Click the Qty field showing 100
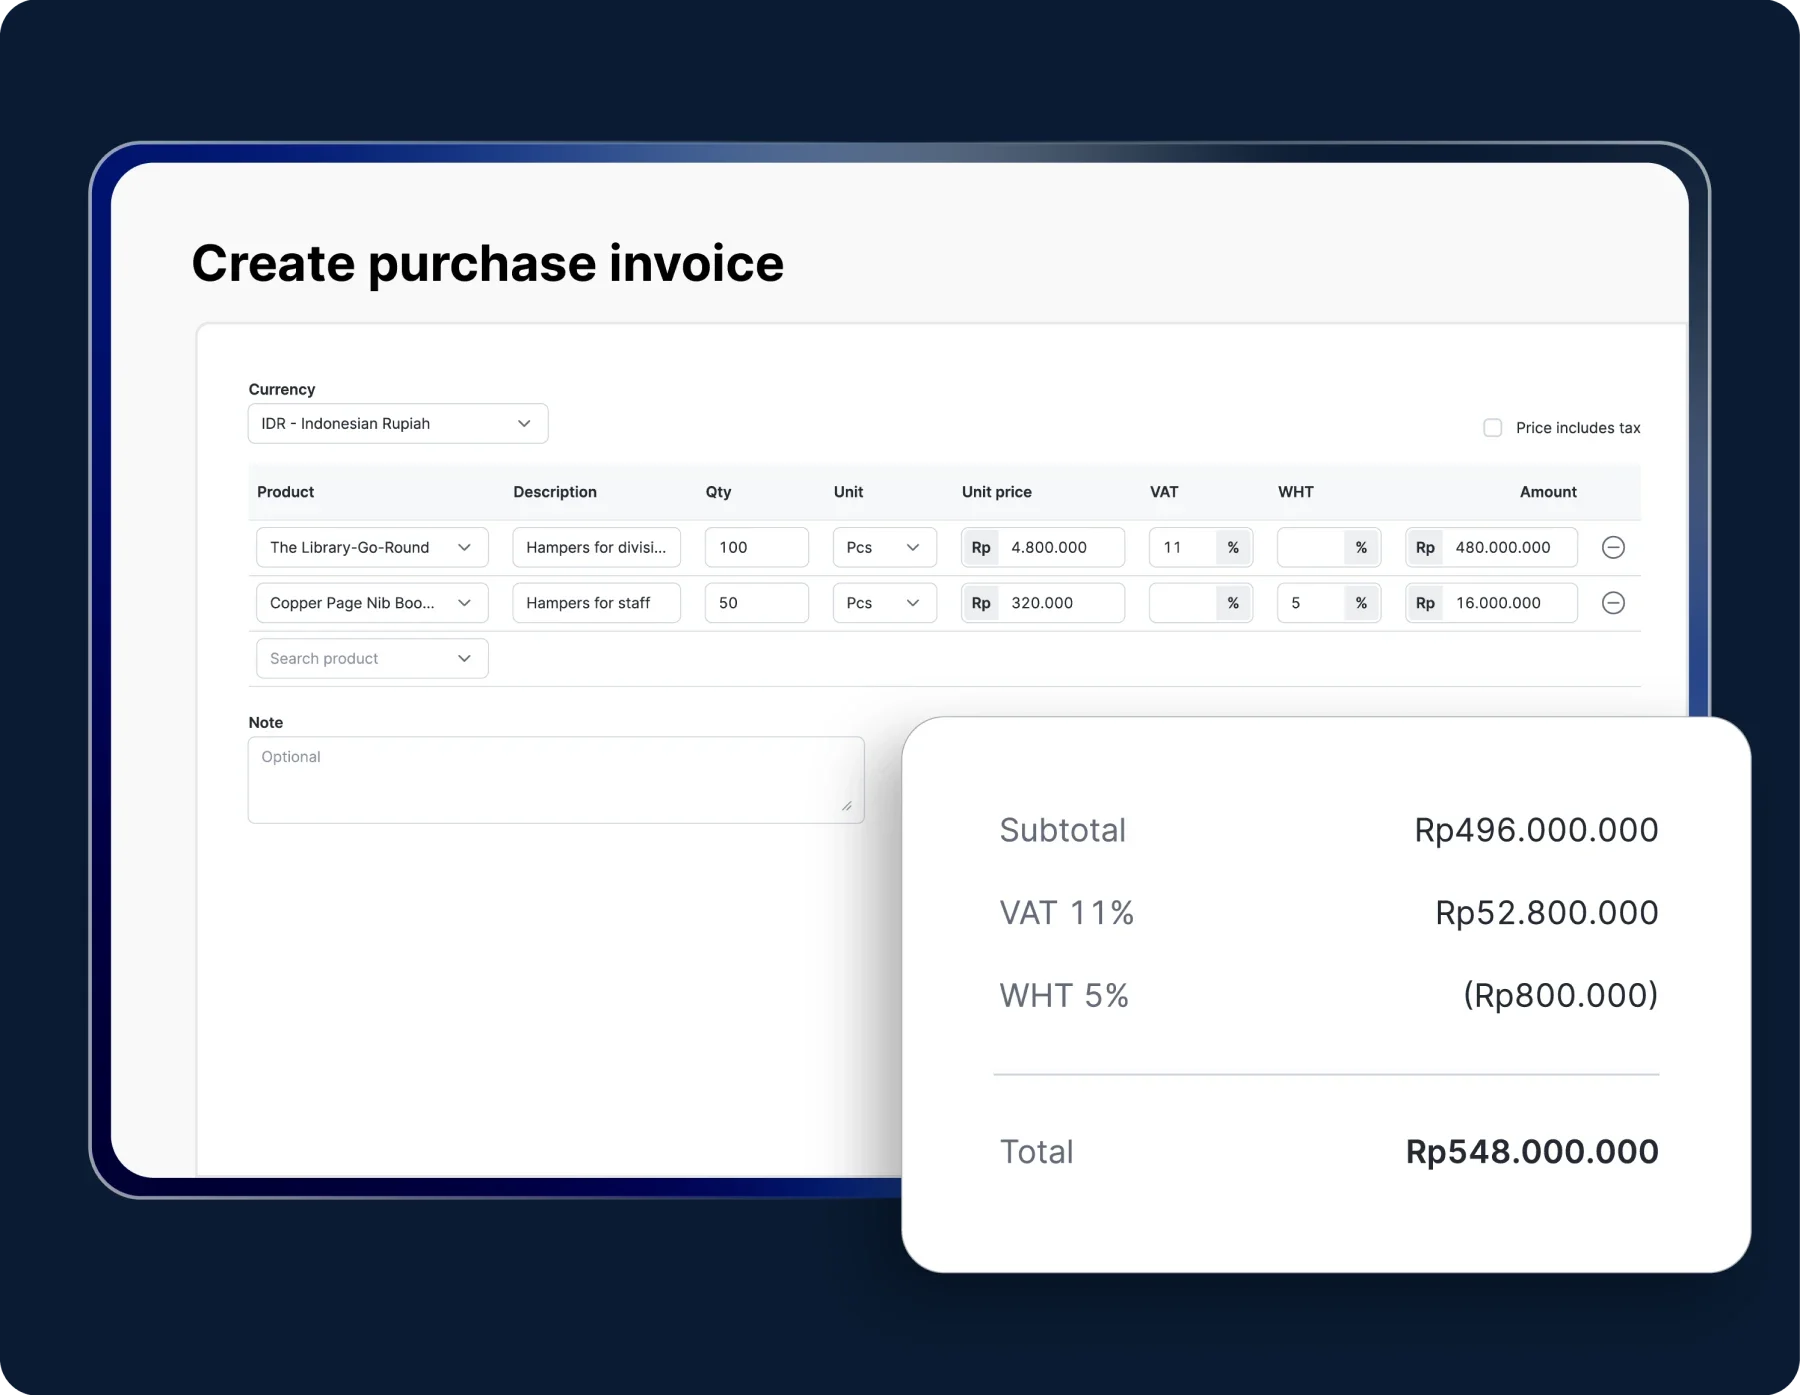This screenshot has height=1395, width=1800. (756, 548)
